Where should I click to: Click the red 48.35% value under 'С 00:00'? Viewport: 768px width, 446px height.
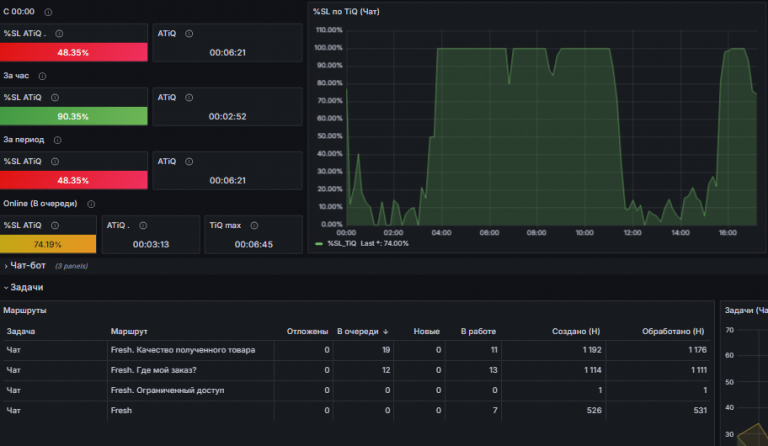coord(73,52)
